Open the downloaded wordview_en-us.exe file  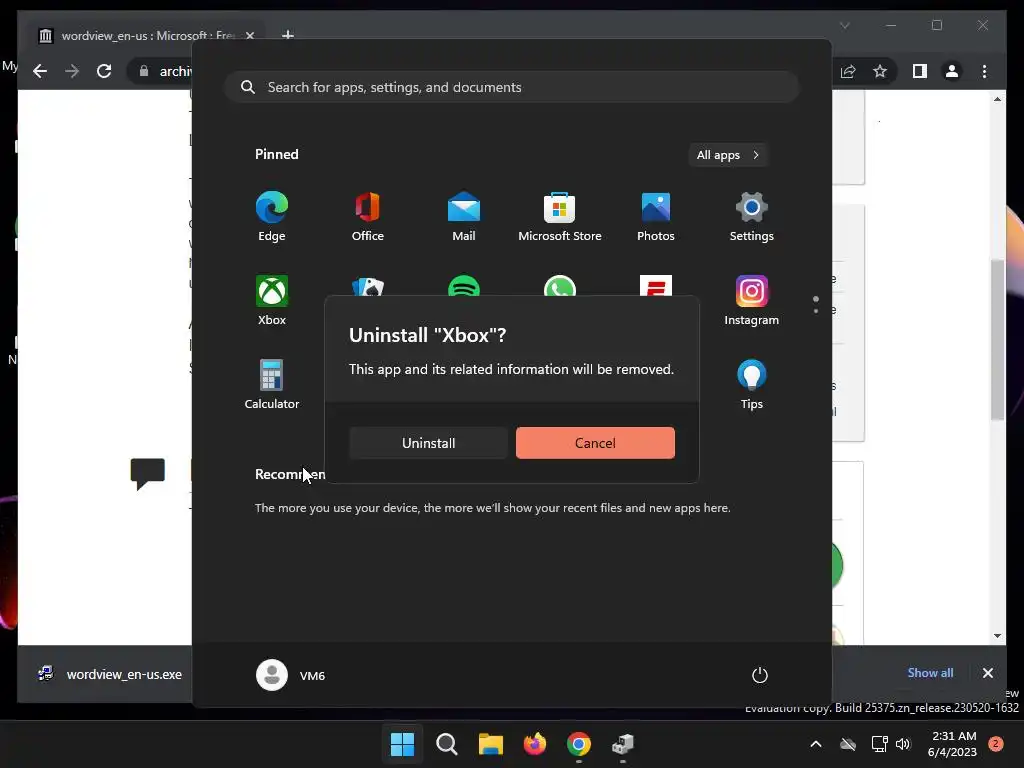pyautogui.click(x=110, y=674)
